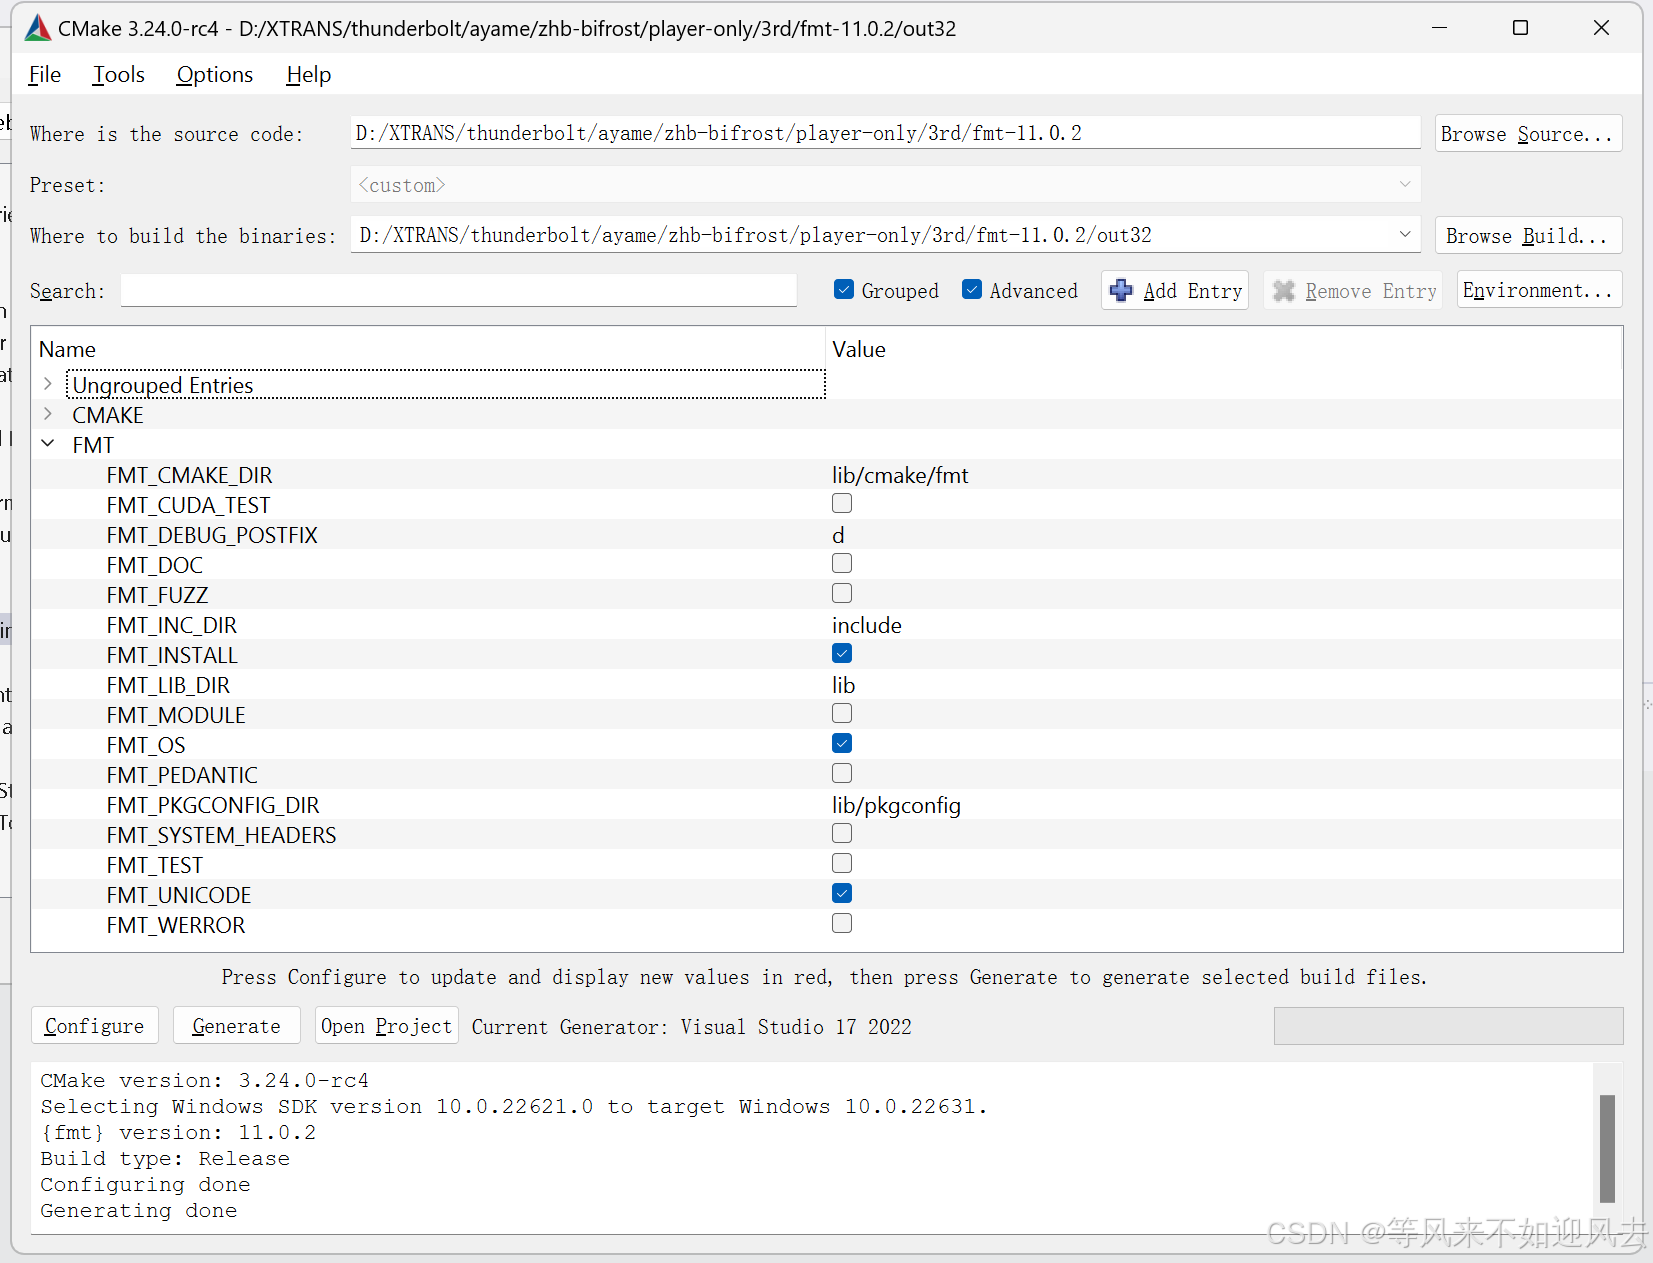This screenshot has width=1653, height=1263.
Task: Enable the FMT_DOC checkbox
Action: point(842,564)
